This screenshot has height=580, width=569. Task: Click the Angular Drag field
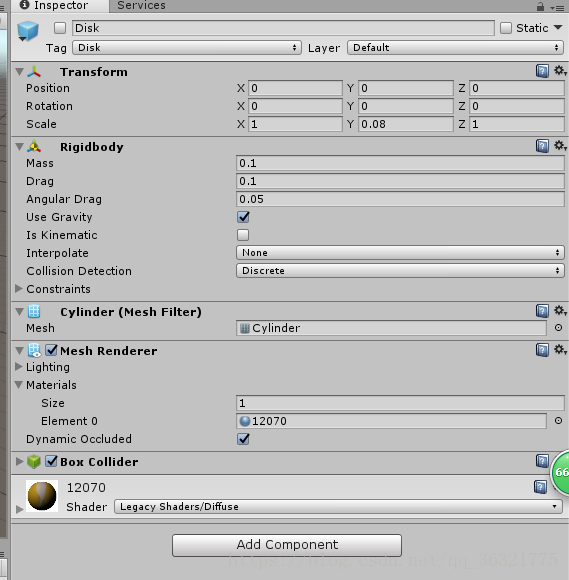(x=400, y=199)
